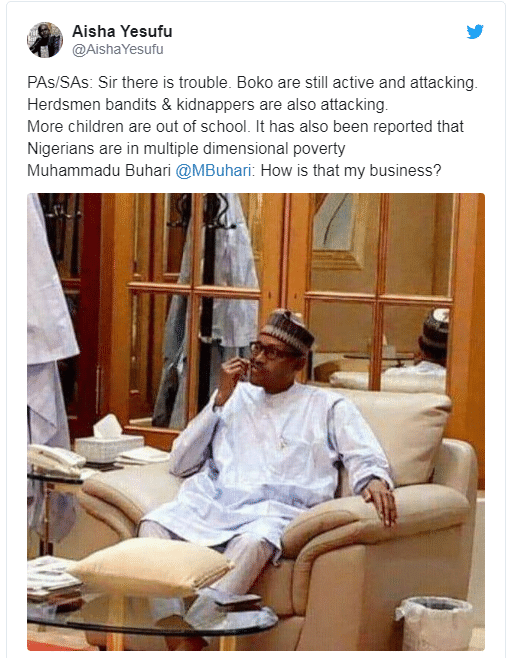508x658 pixels.
Task: Click the mirror reflection of the cap
Action: 436,329
